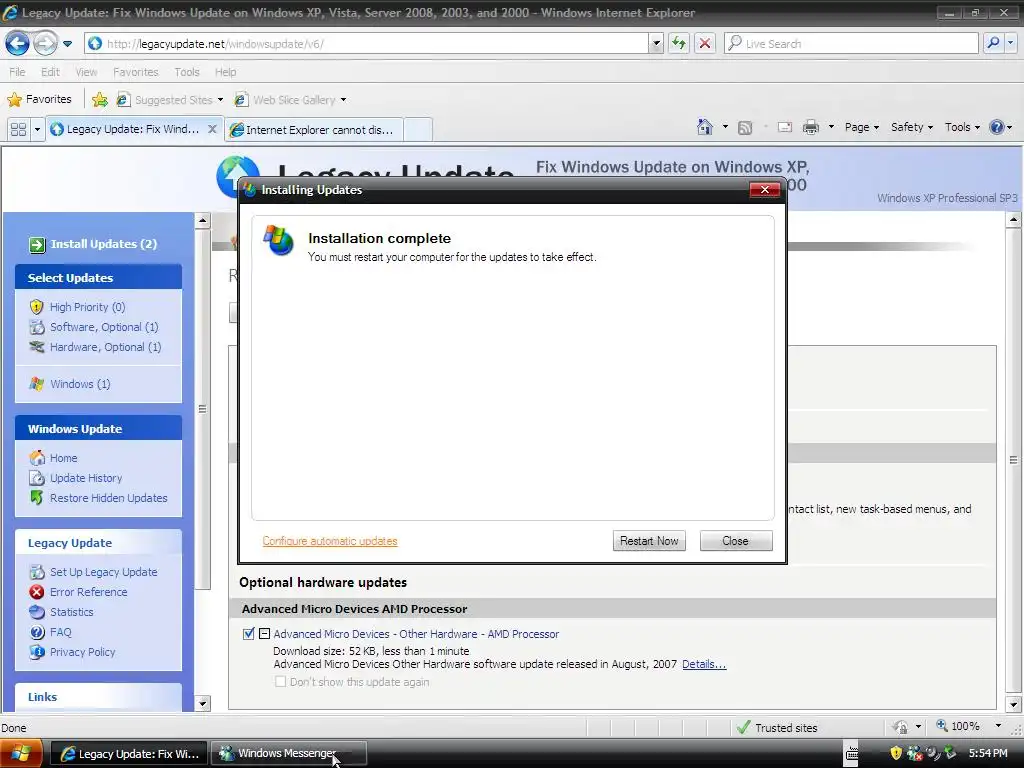The width and height of the screenshot is (1024, 768).
Task: Toggle Don't show this update again
Action: click(280, 682)
